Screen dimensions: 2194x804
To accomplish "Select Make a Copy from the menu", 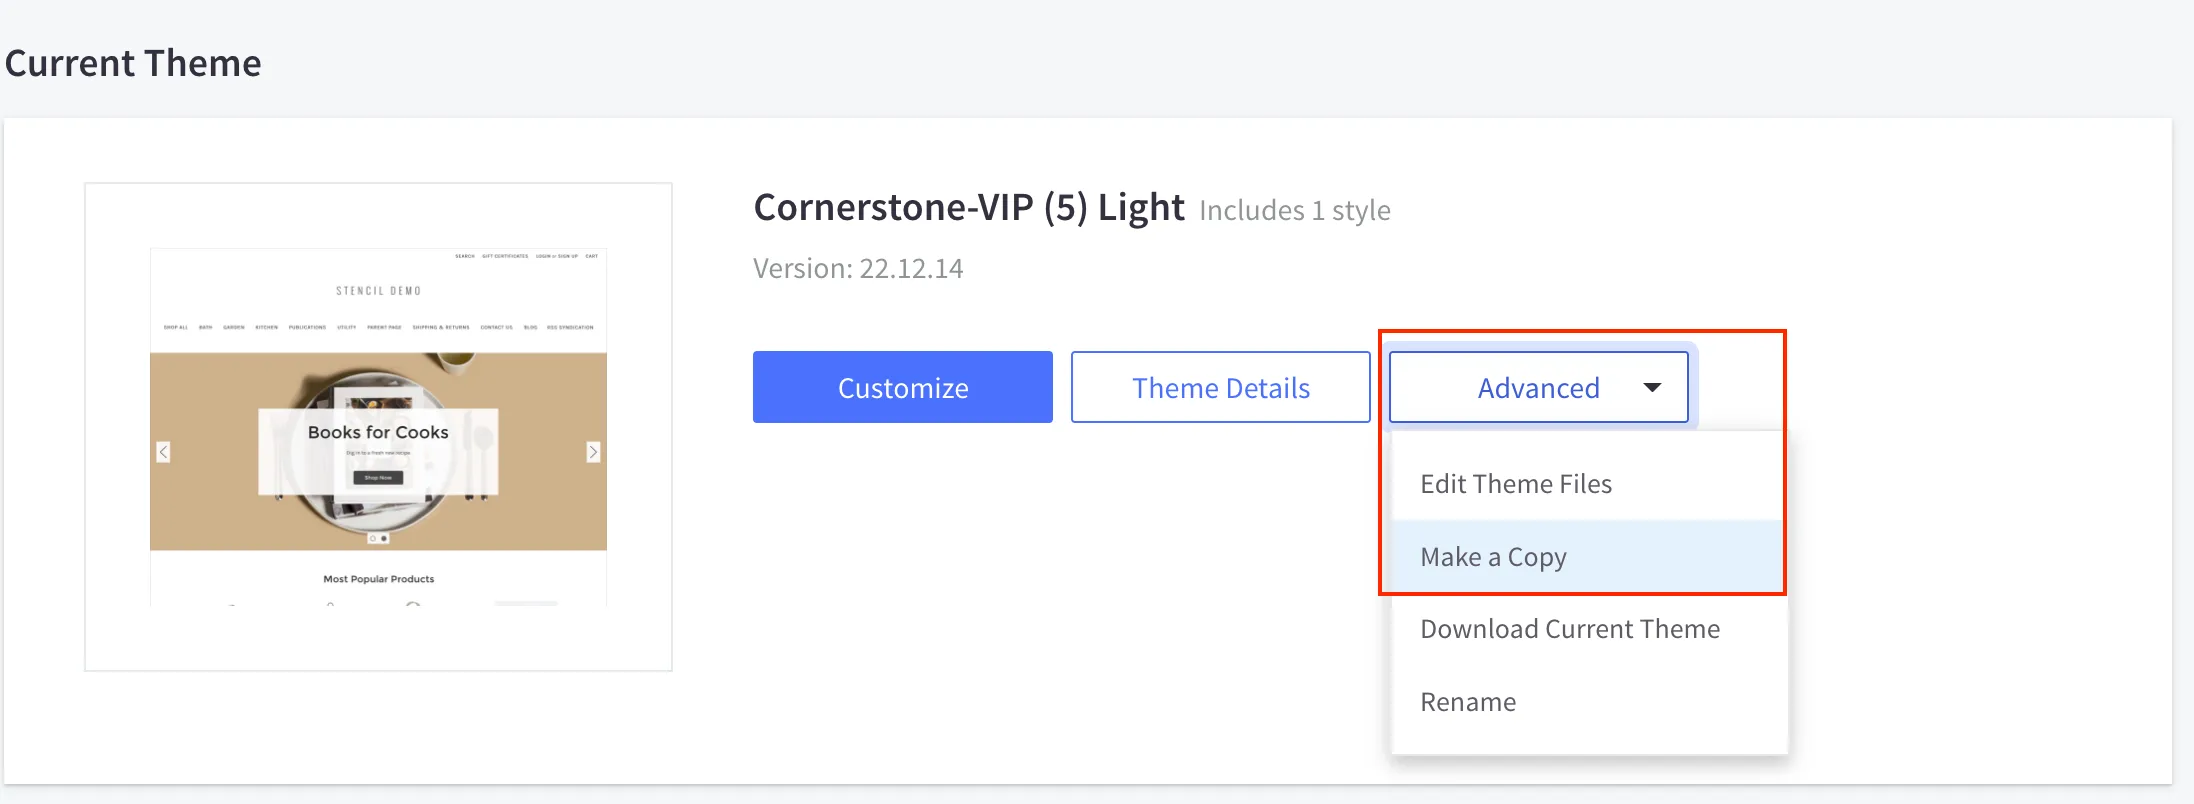I will click(1493, 557).
